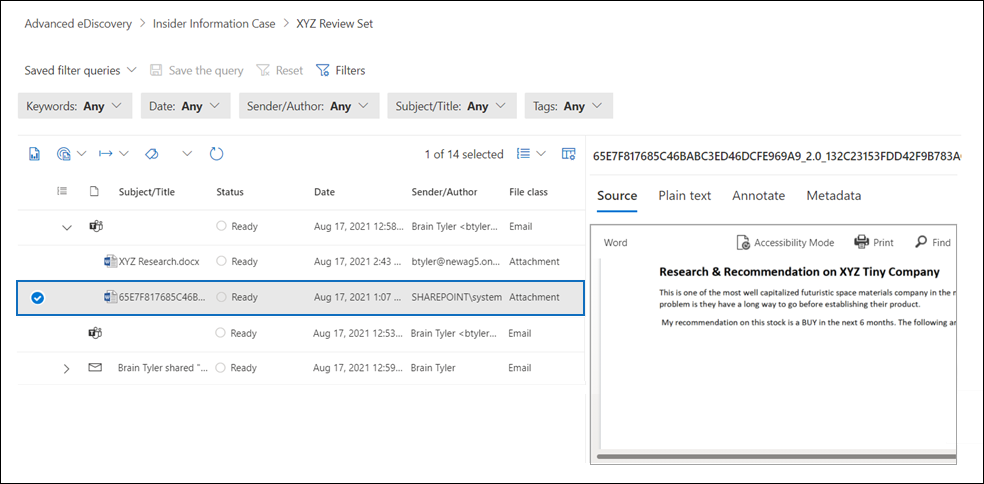Sort by Date column header
This screenshot has height=484, width=984.
tap(324, 192)
